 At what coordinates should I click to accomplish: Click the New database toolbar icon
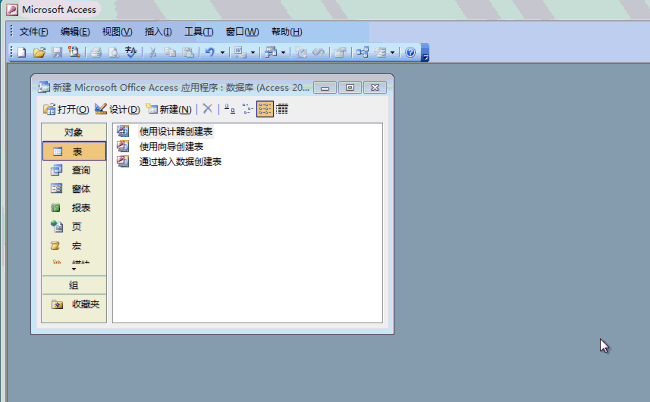point(22,53)
